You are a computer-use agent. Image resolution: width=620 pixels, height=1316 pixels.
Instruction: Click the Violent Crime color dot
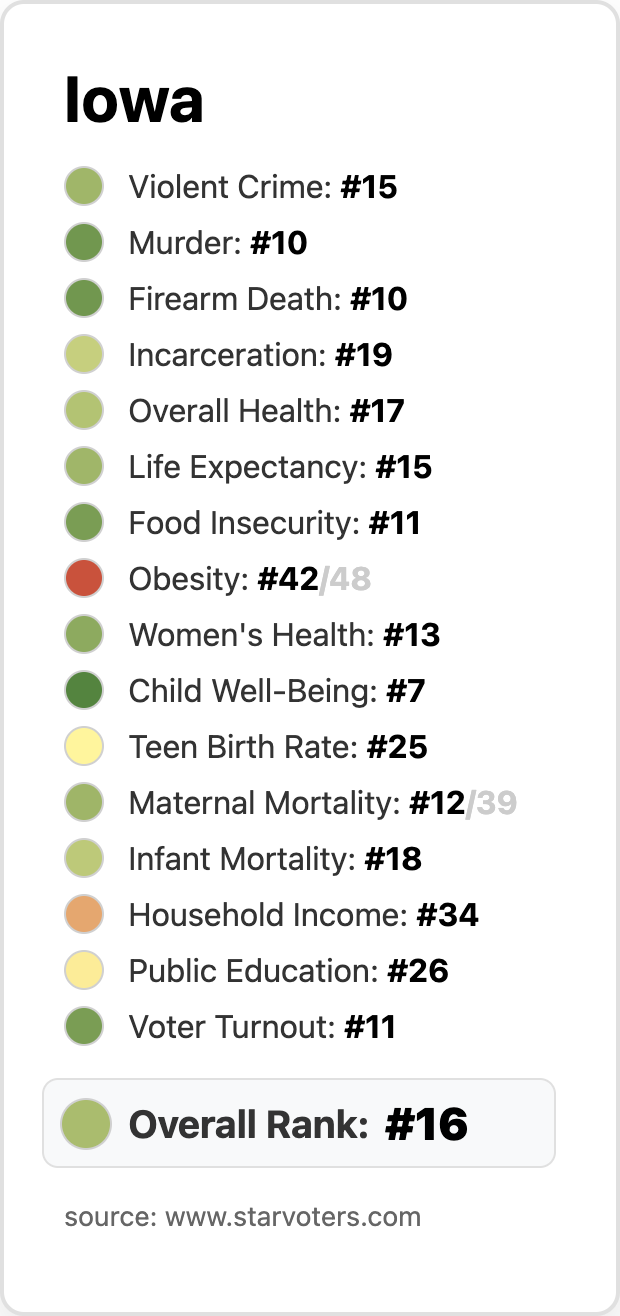84,187
